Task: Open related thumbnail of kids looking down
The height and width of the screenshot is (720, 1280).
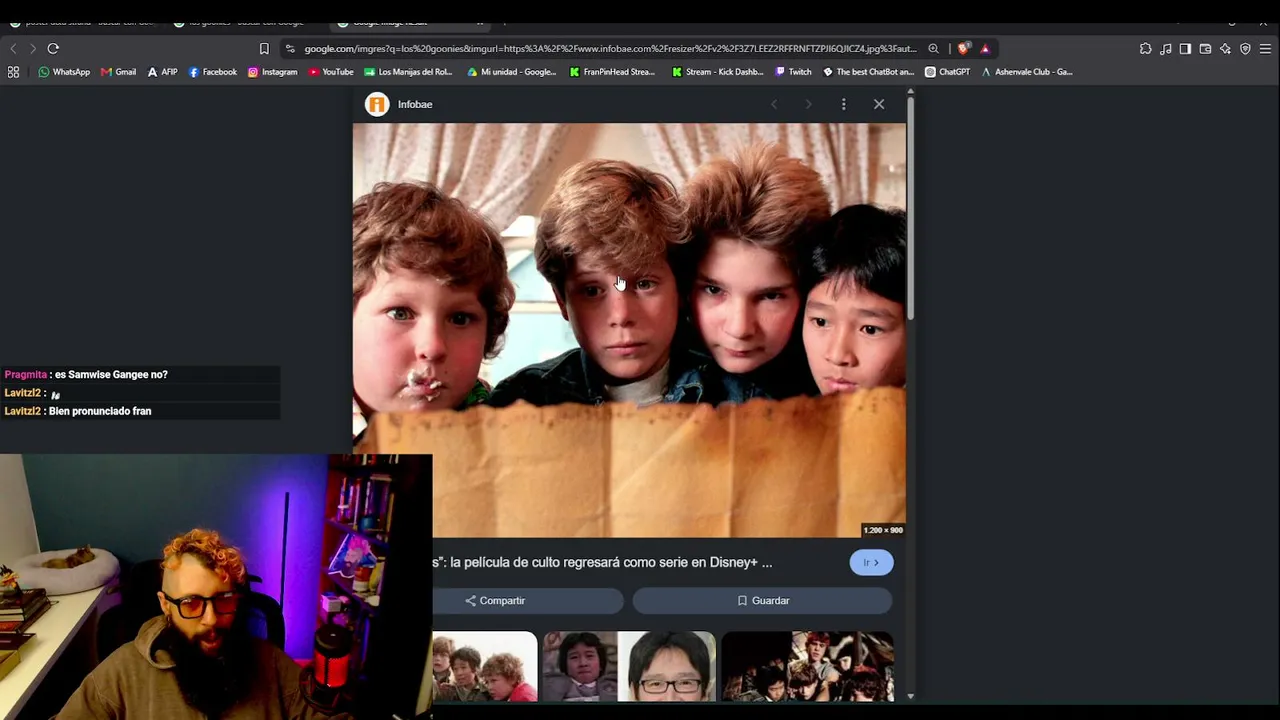Action: [485, 666]
